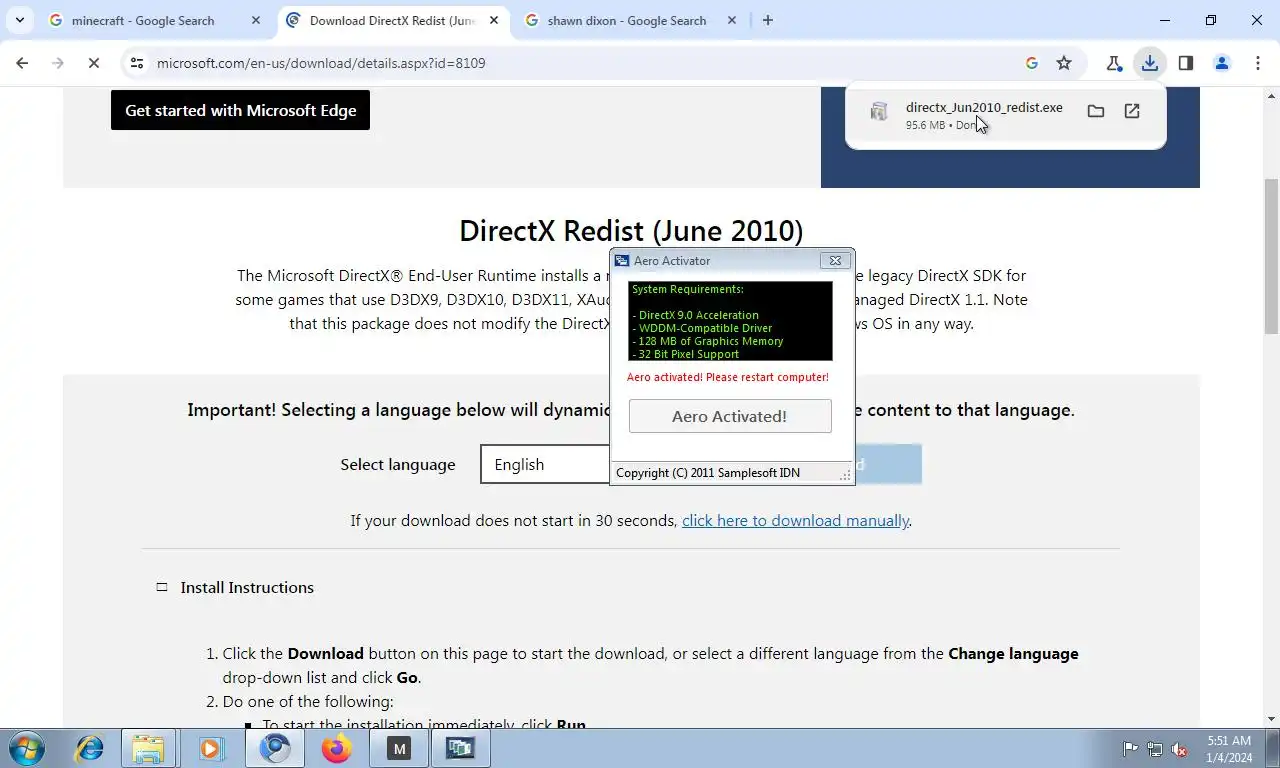This screenshot has height=768, width=1280.
Task: Launch Firefox from the taskbar
Action: point(336,748)
